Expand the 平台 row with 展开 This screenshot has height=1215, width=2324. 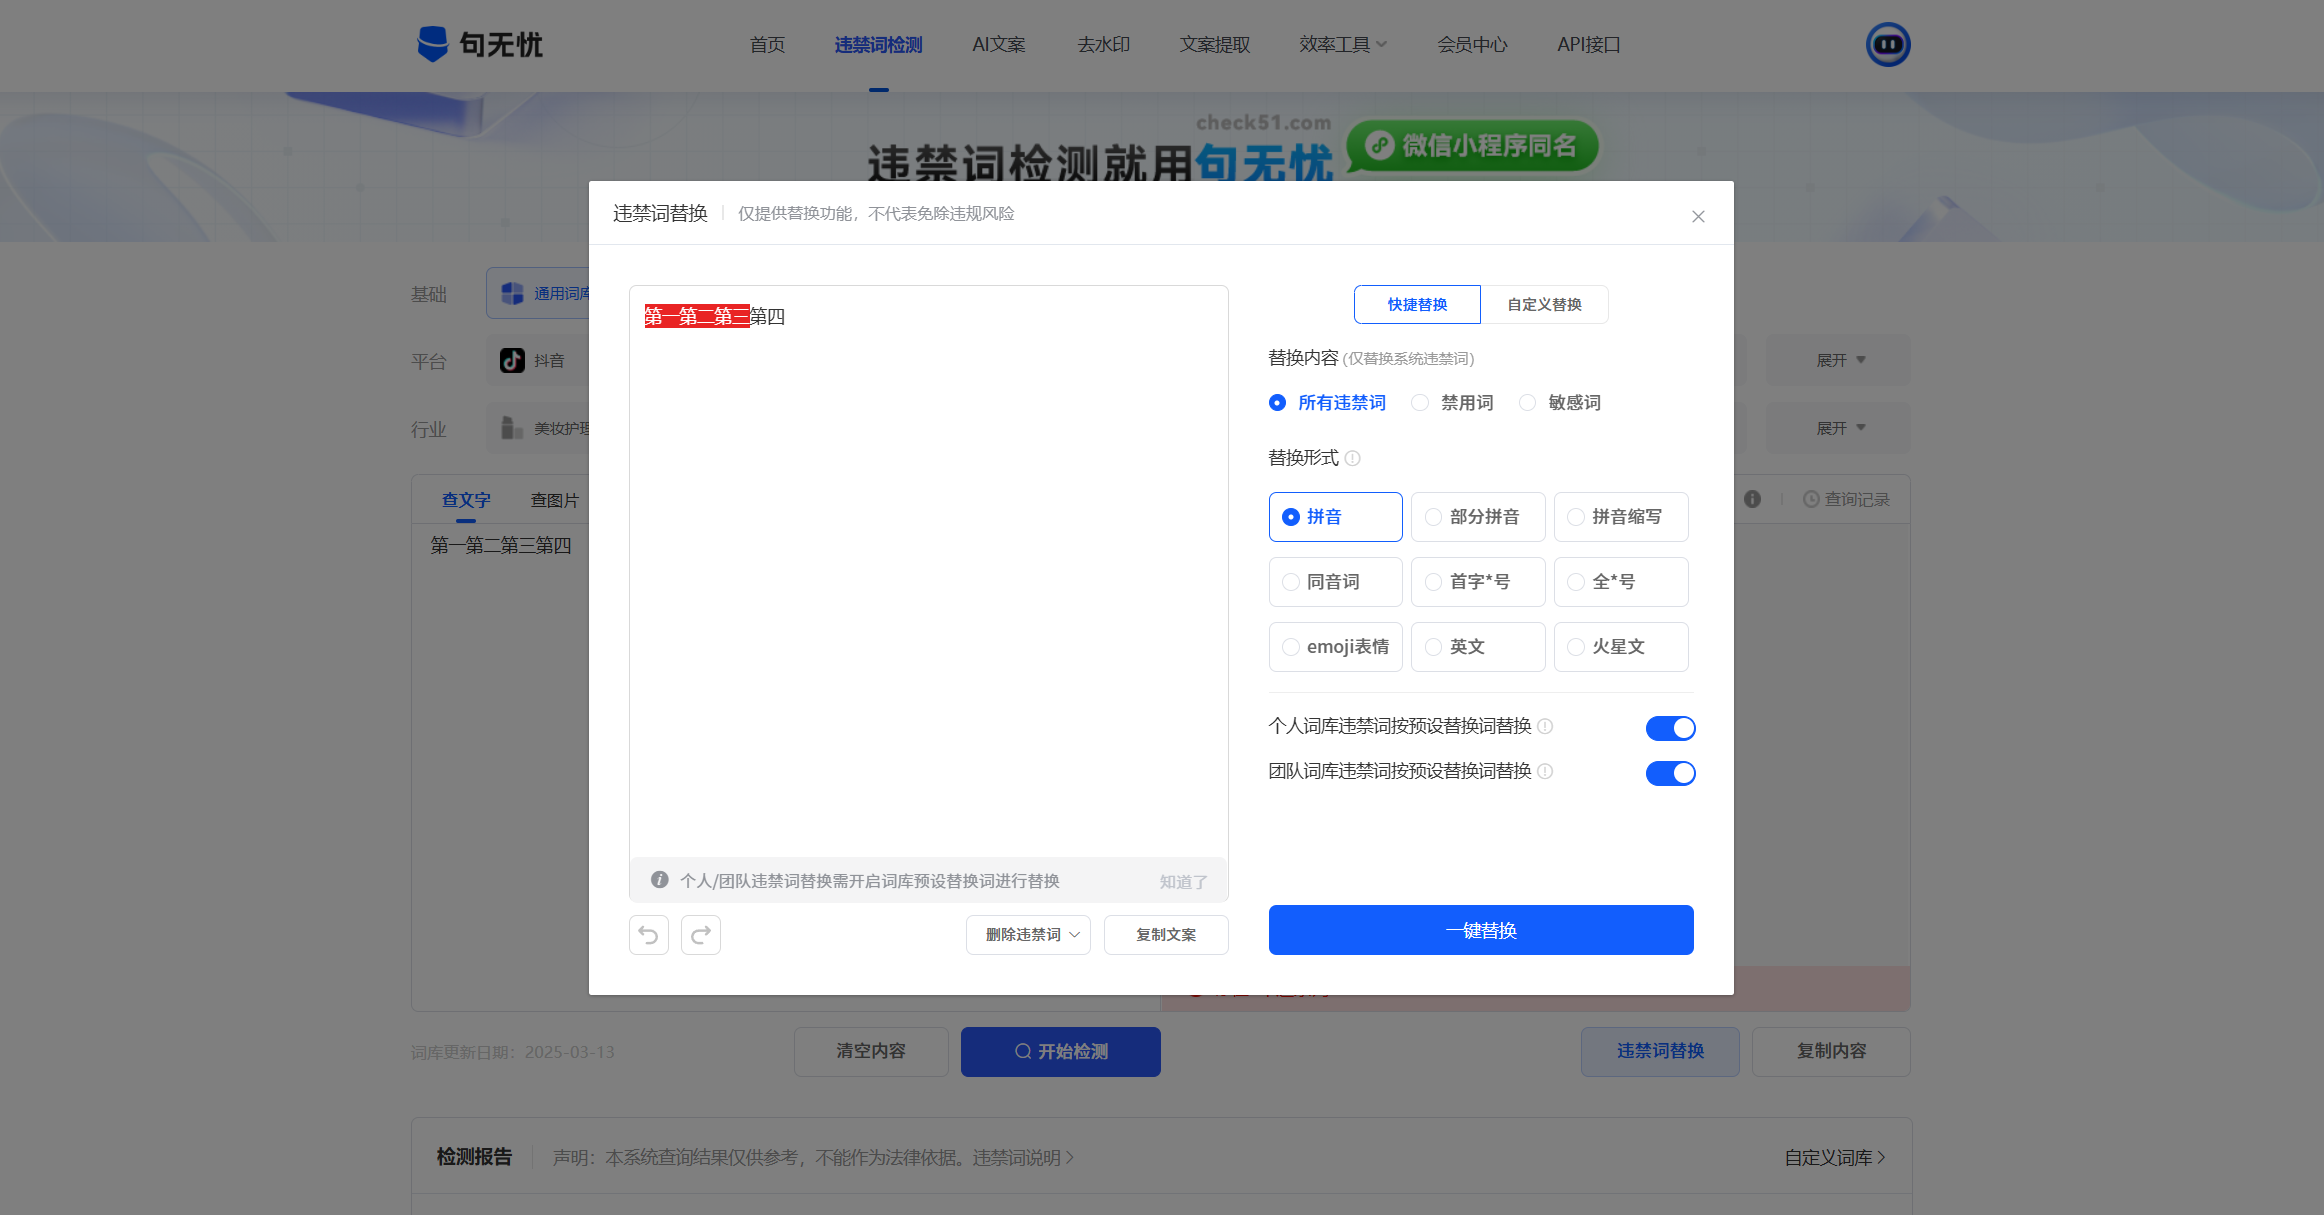click(1838, 360)
